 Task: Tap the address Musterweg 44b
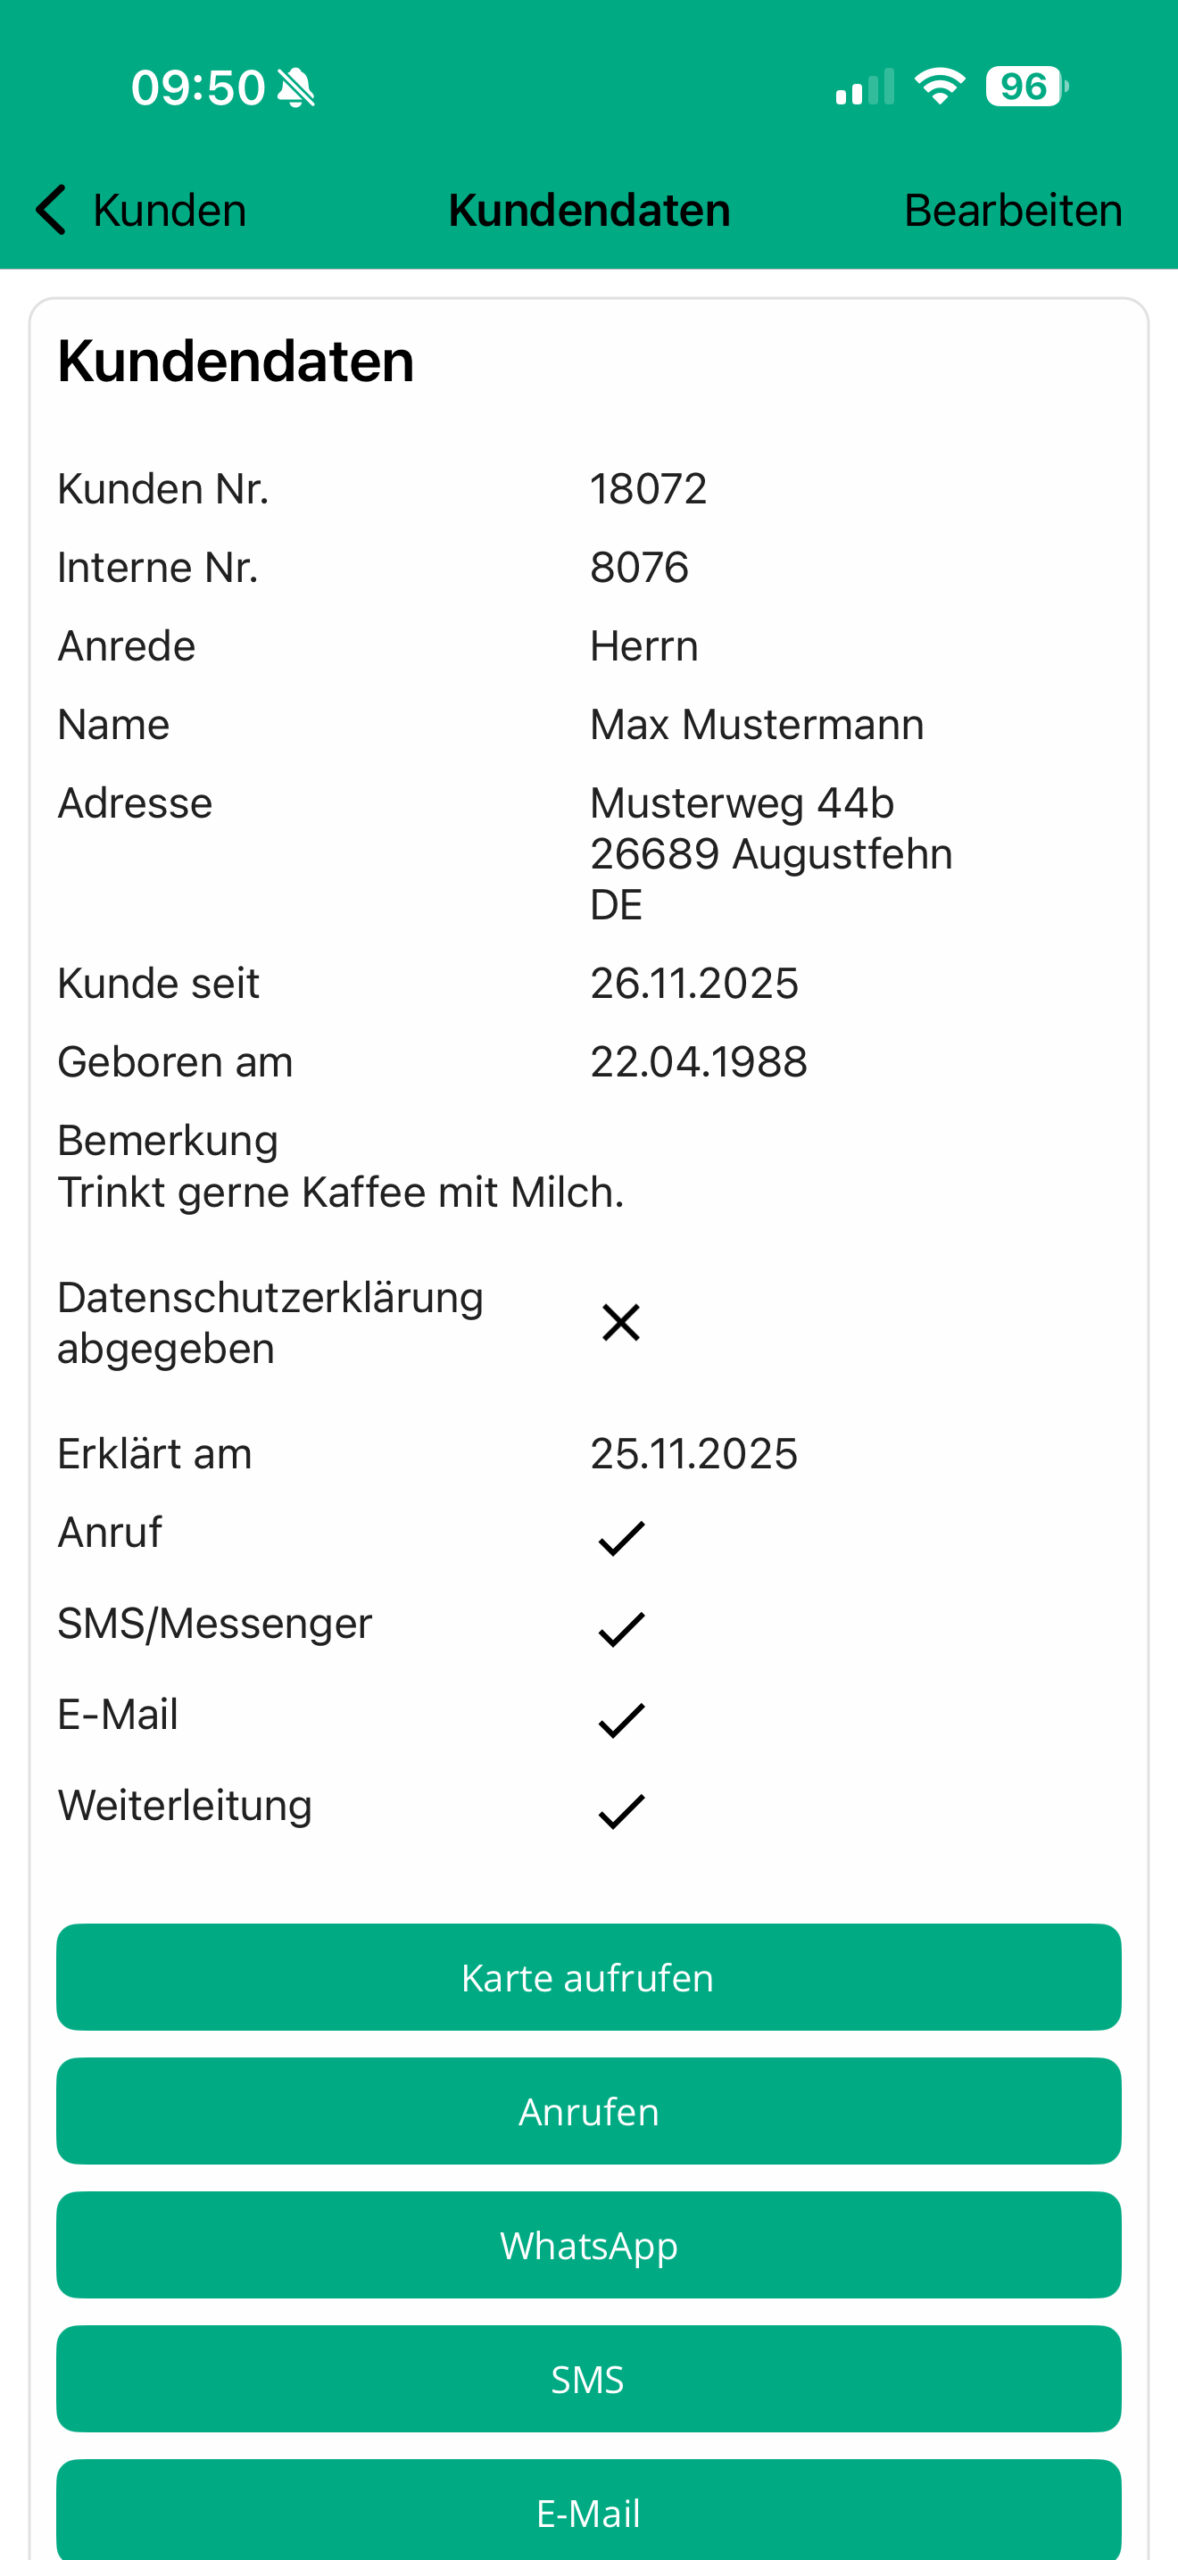(x=742, y=803)
